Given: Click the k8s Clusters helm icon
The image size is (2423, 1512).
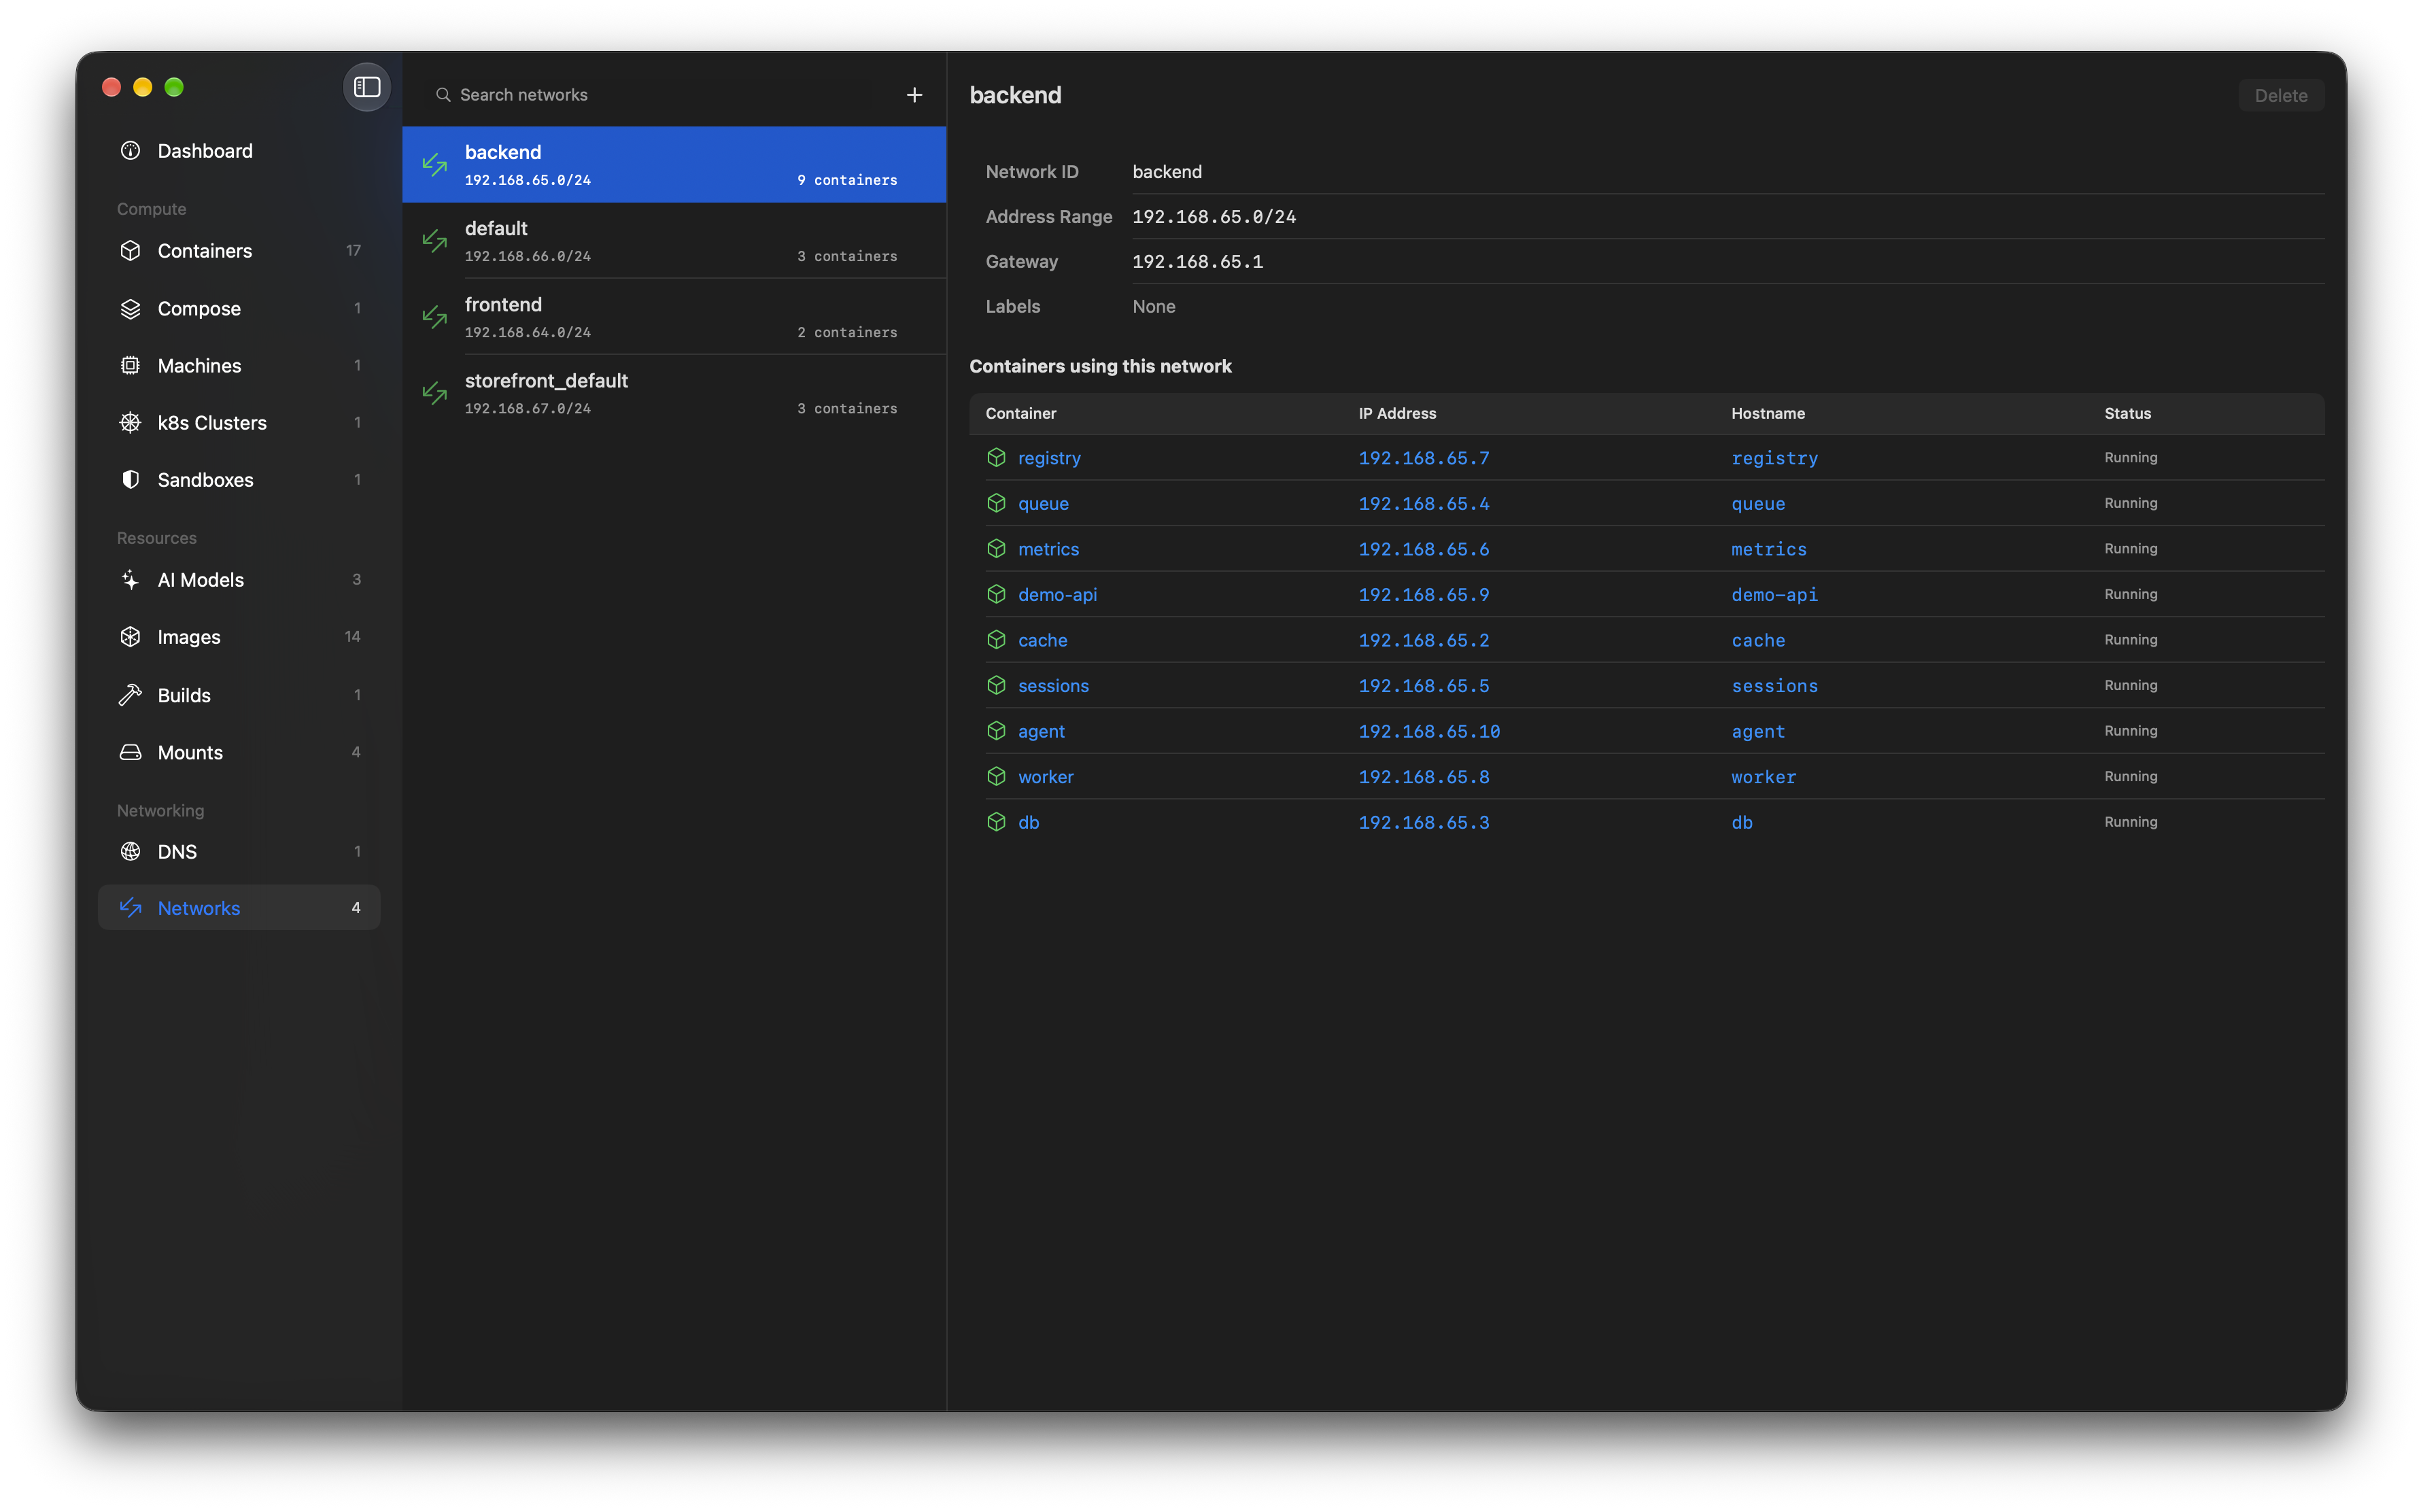Looking at the screenshot, I should click(131, 423).
